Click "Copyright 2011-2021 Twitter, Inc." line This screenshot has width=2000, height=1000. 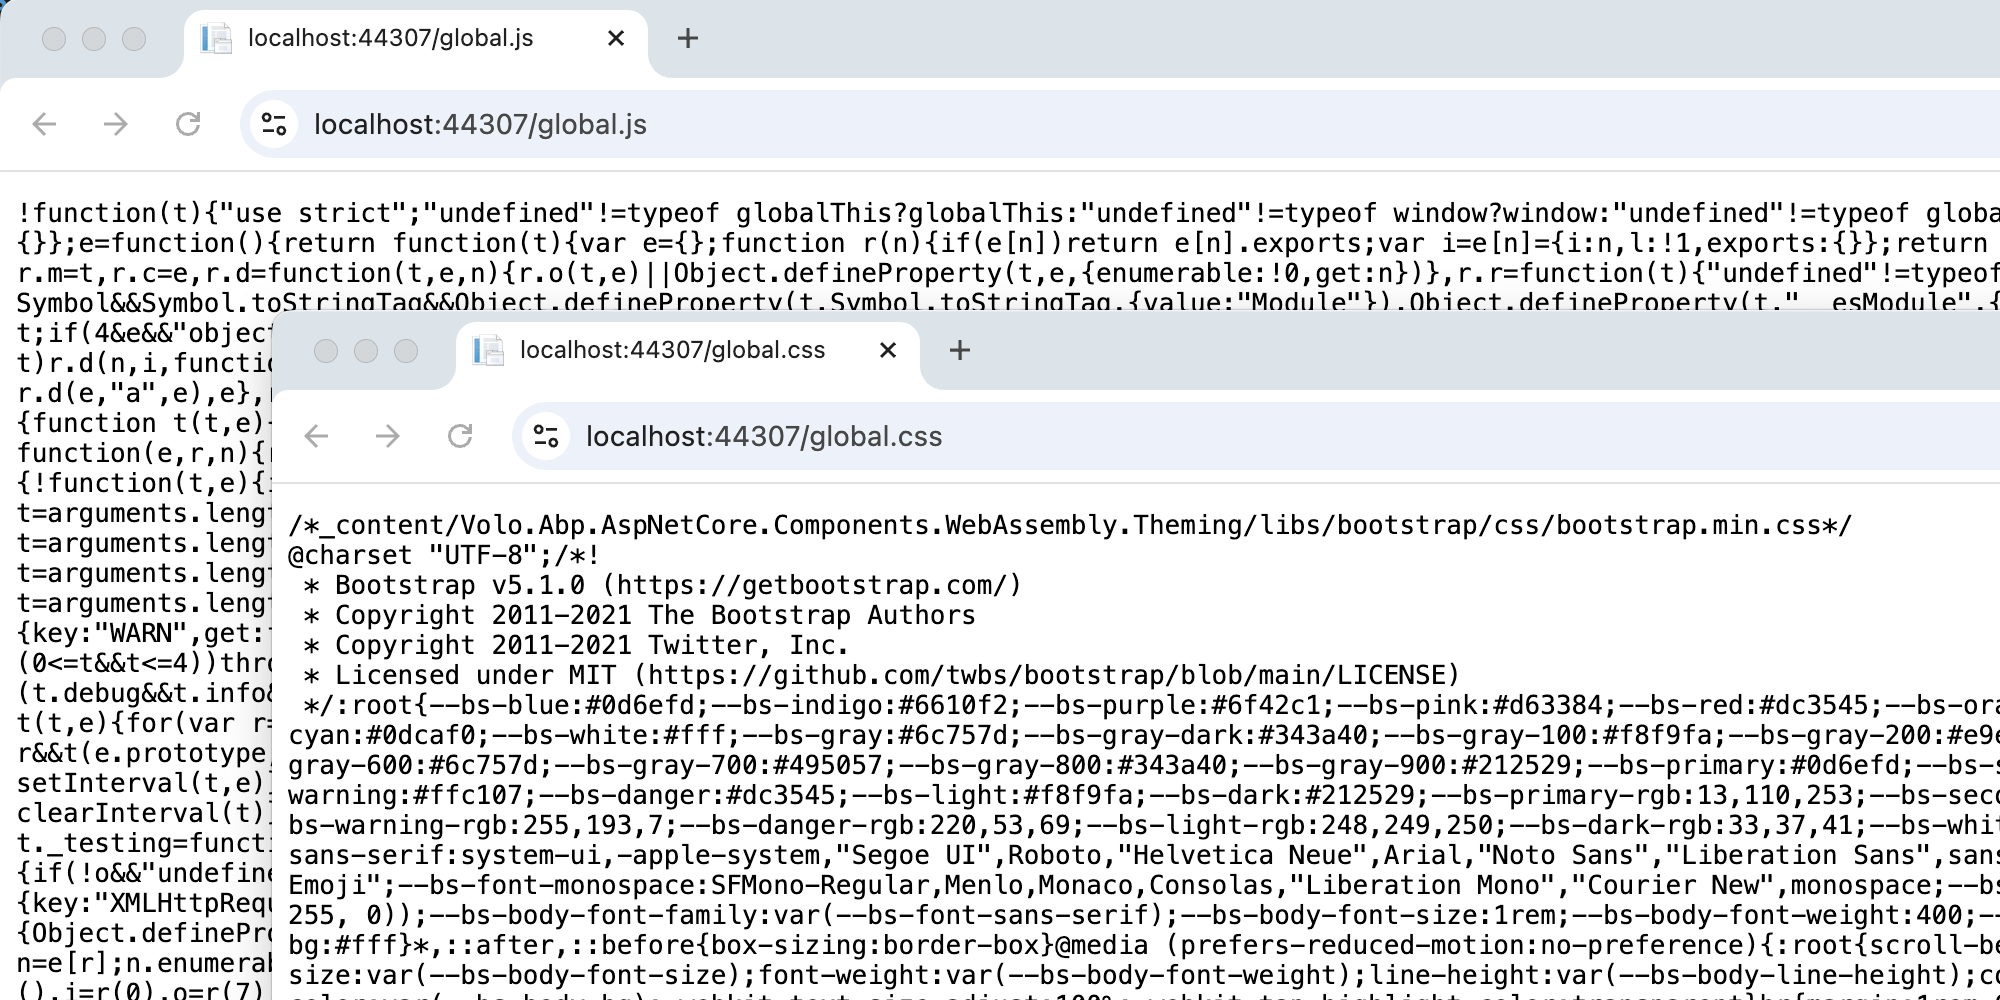[x=592, y=645]
